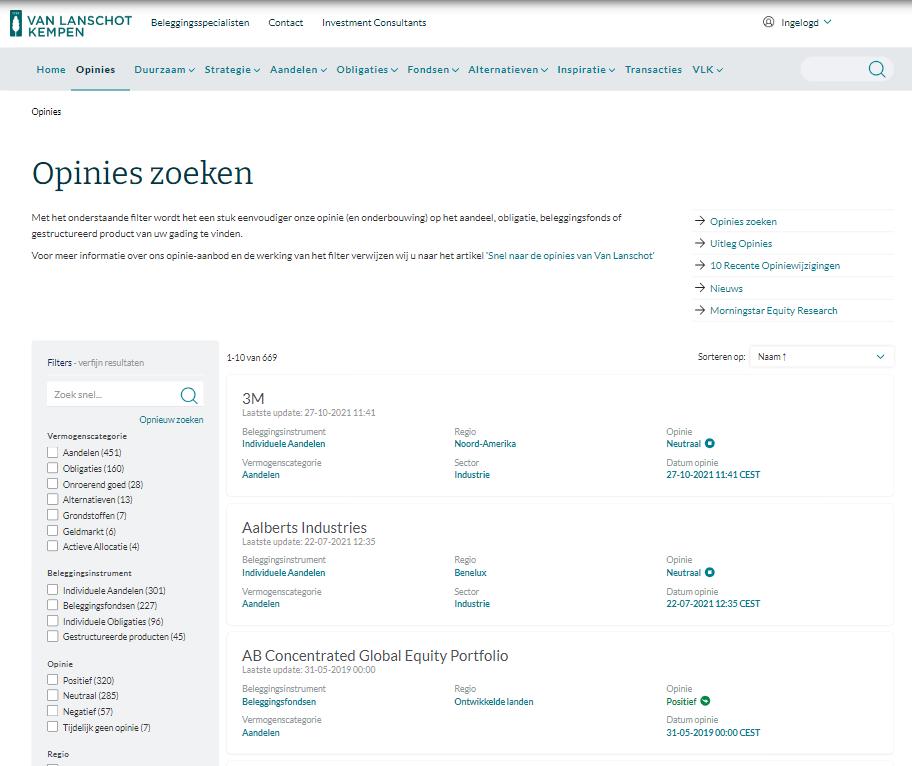Check the Geldmarkt (6) filter
Viewport: 912px width, 766px height.
(x=52, y=530)
